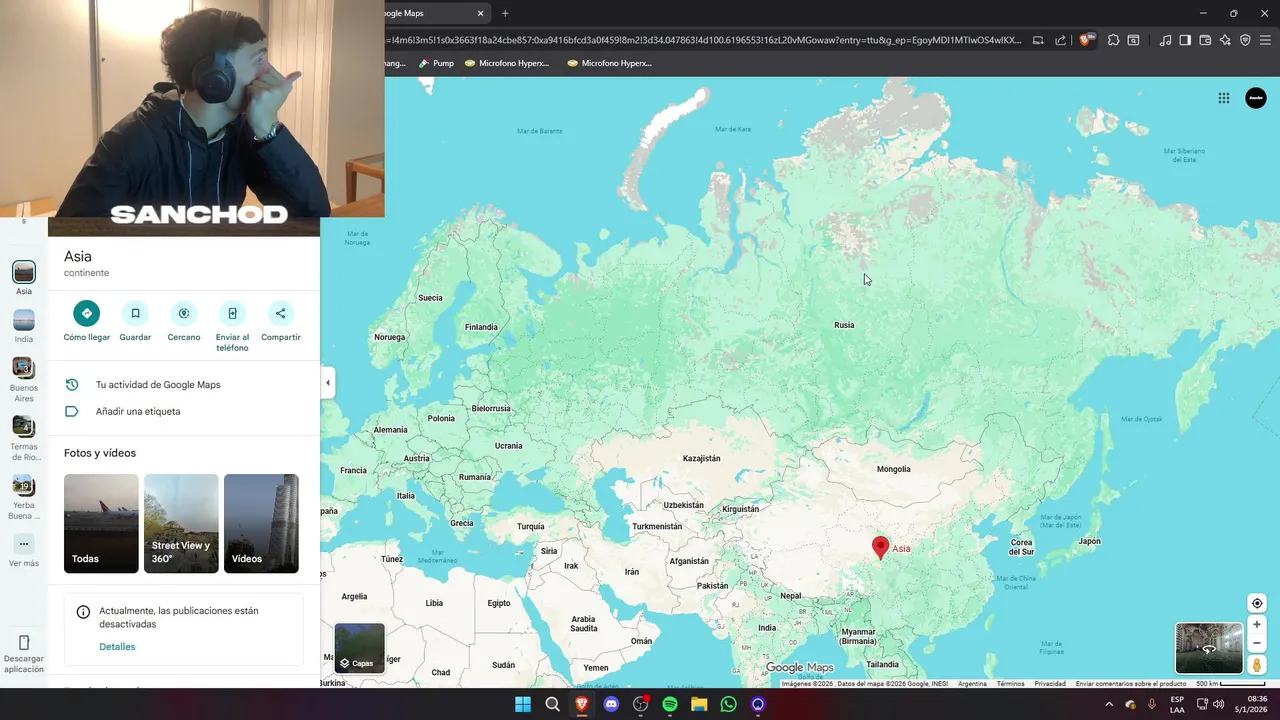
Task: Open the Todas photos thumbnail
Action: point(101,523)
